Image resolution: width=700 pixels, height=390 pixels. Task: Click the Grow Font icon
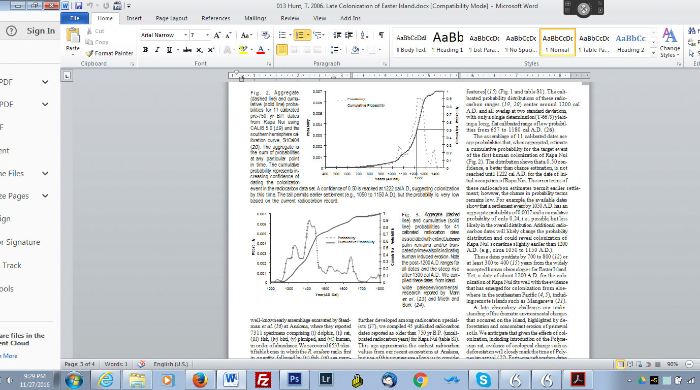tap(217, 35)
